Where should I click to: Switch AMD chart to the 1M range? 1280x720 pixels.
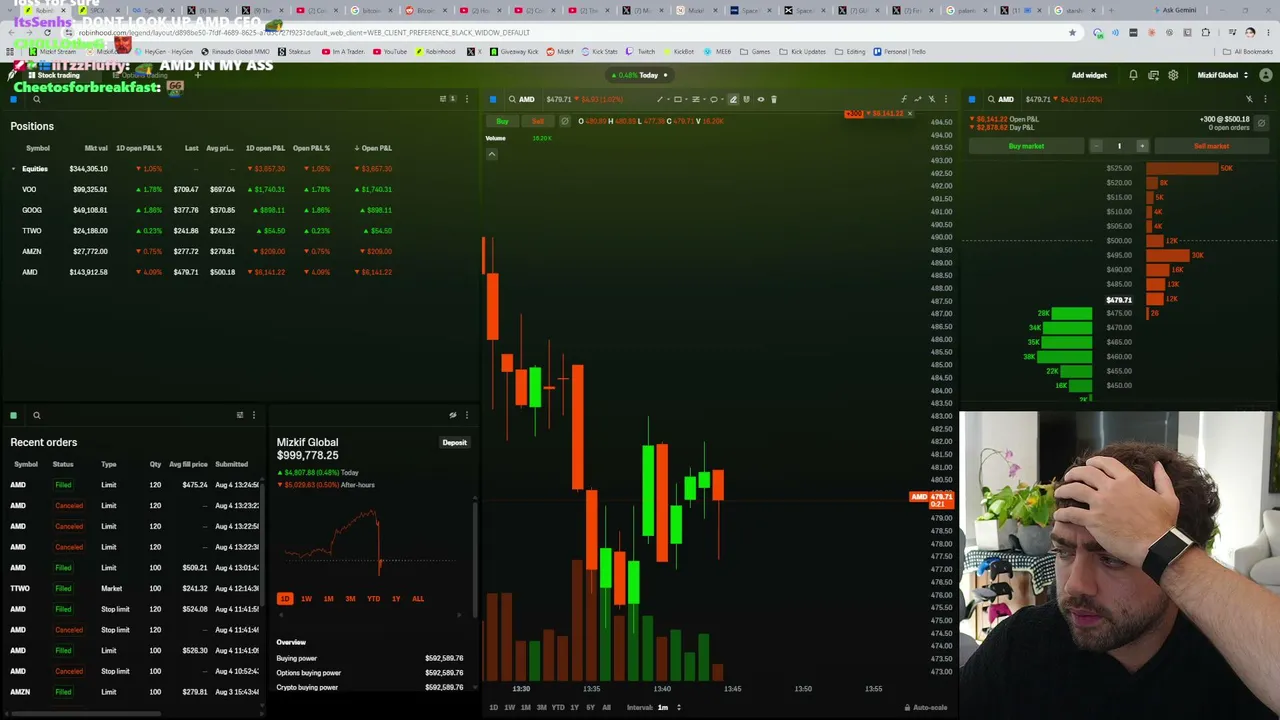point(526,707)
